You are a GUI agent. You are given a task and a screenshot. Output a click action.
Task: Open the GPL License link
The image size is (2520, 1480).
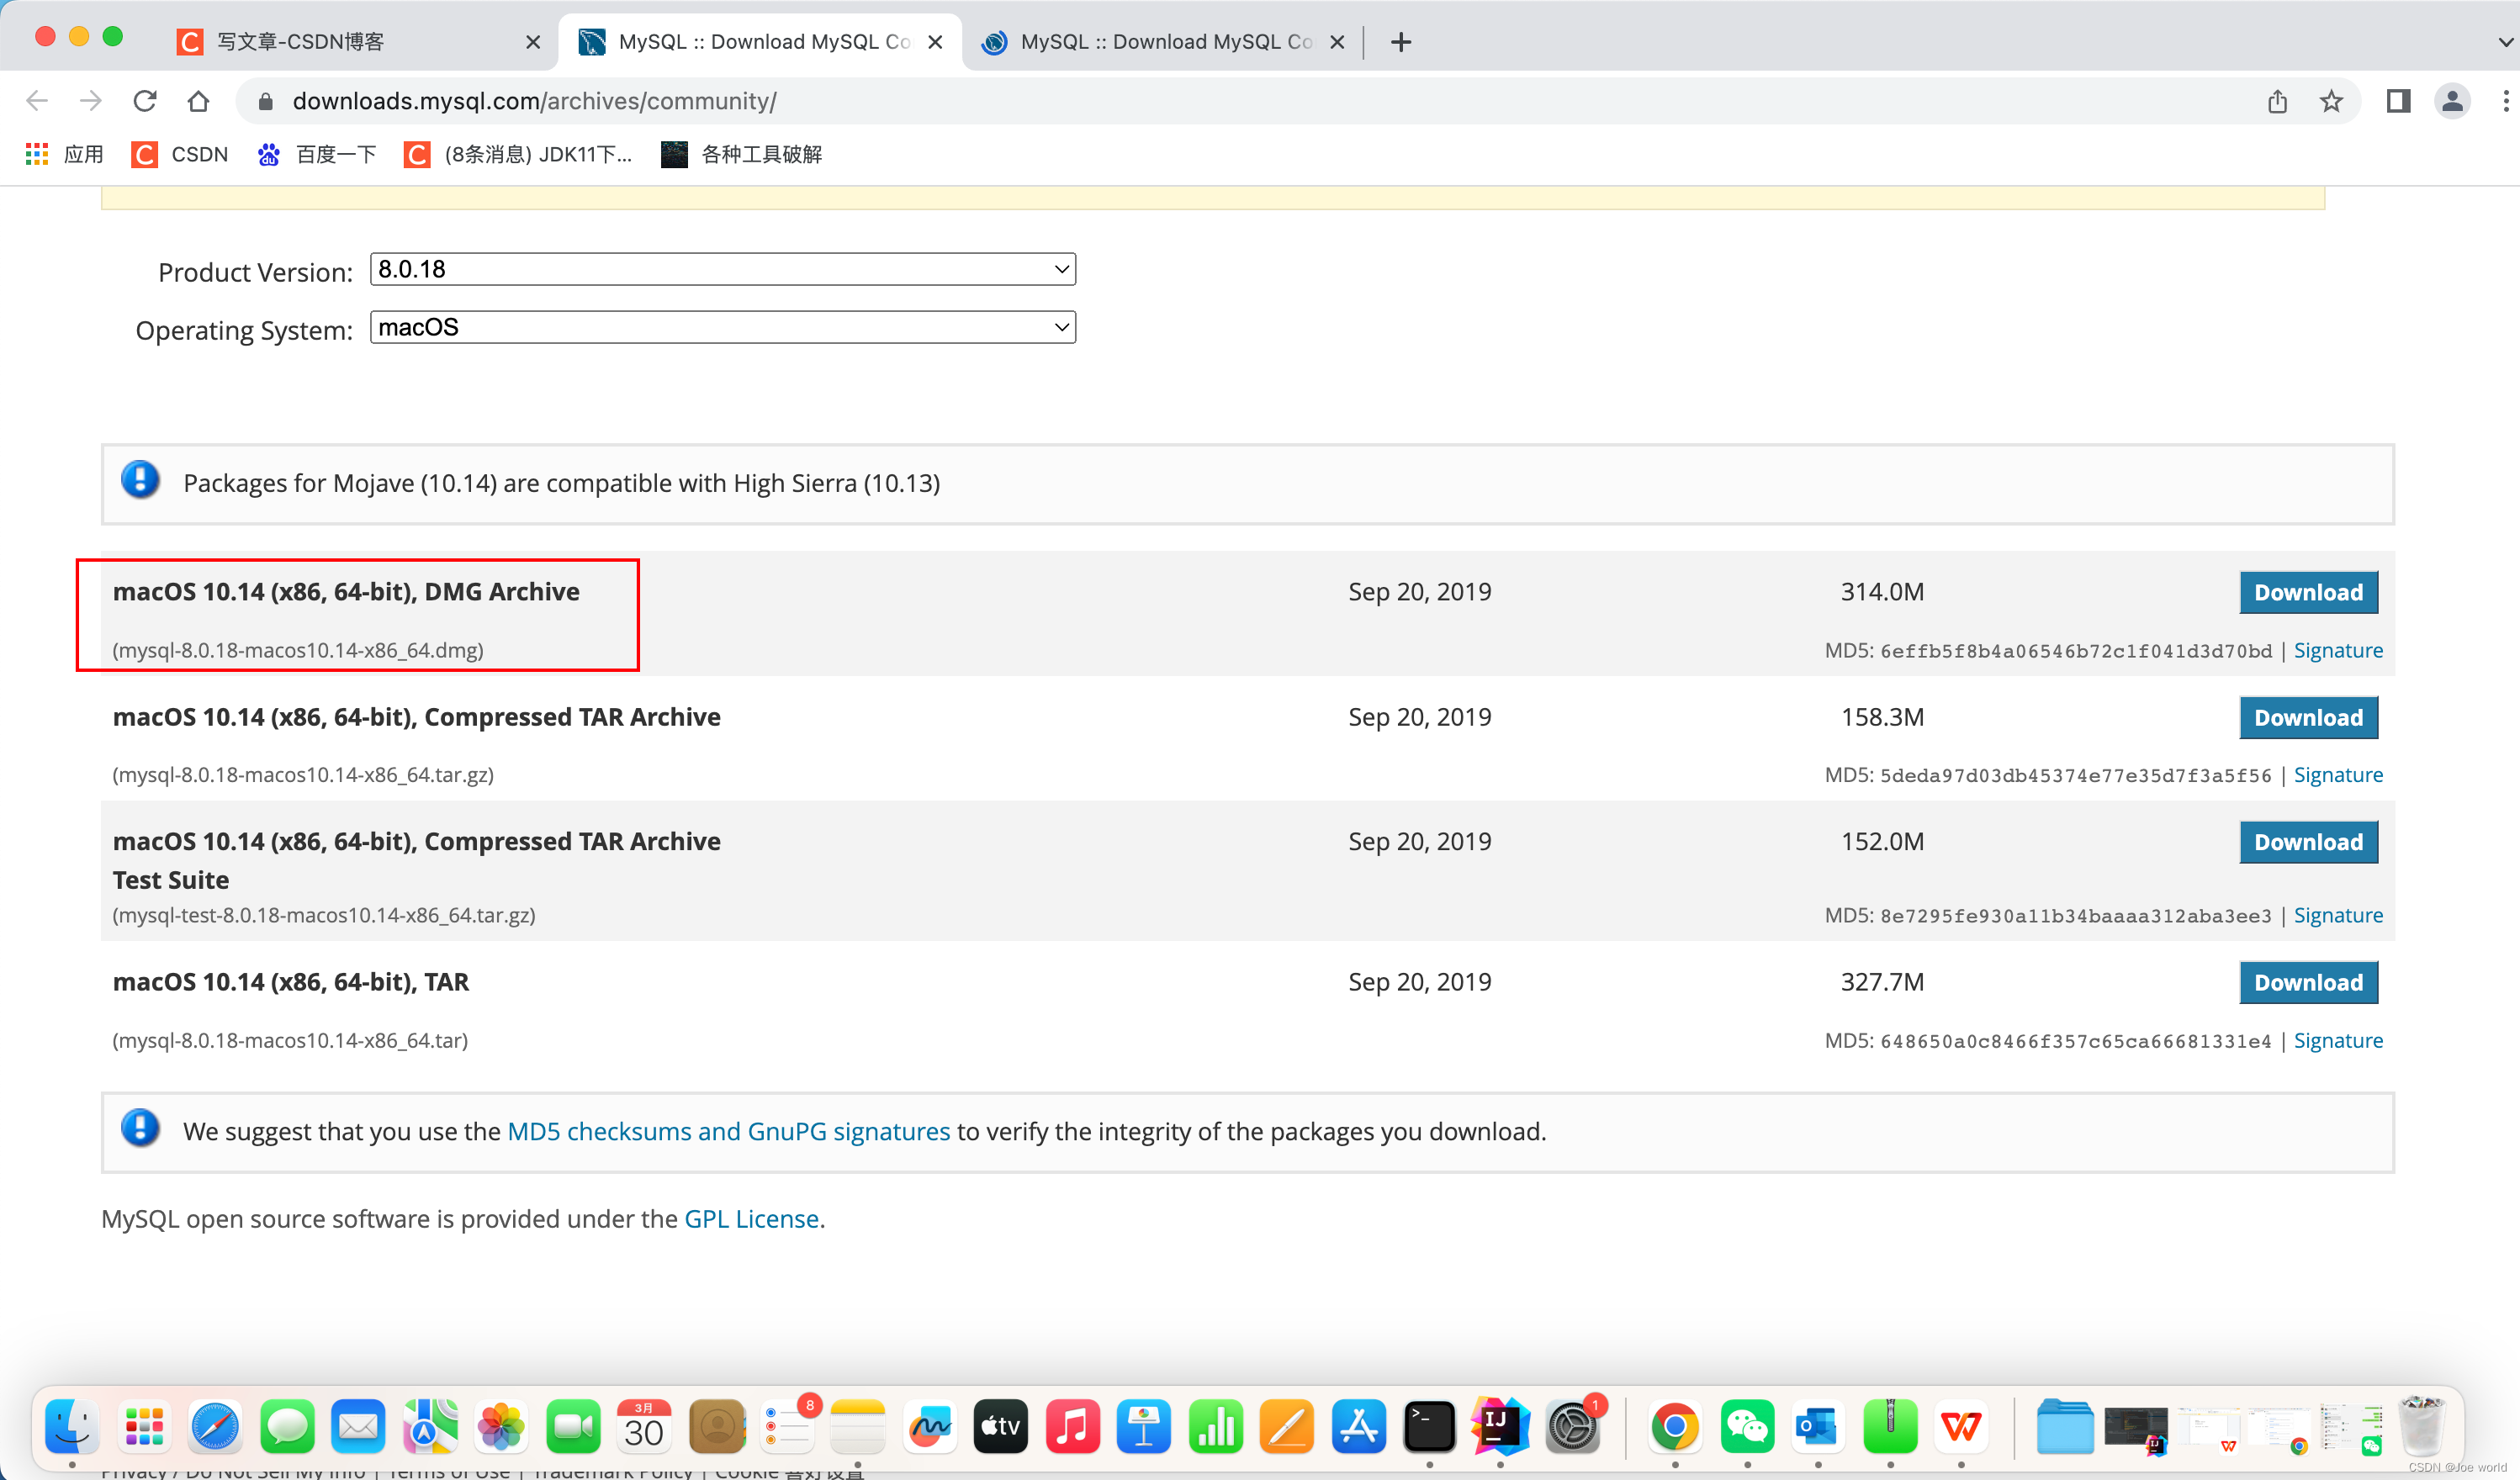point(751,1218)
